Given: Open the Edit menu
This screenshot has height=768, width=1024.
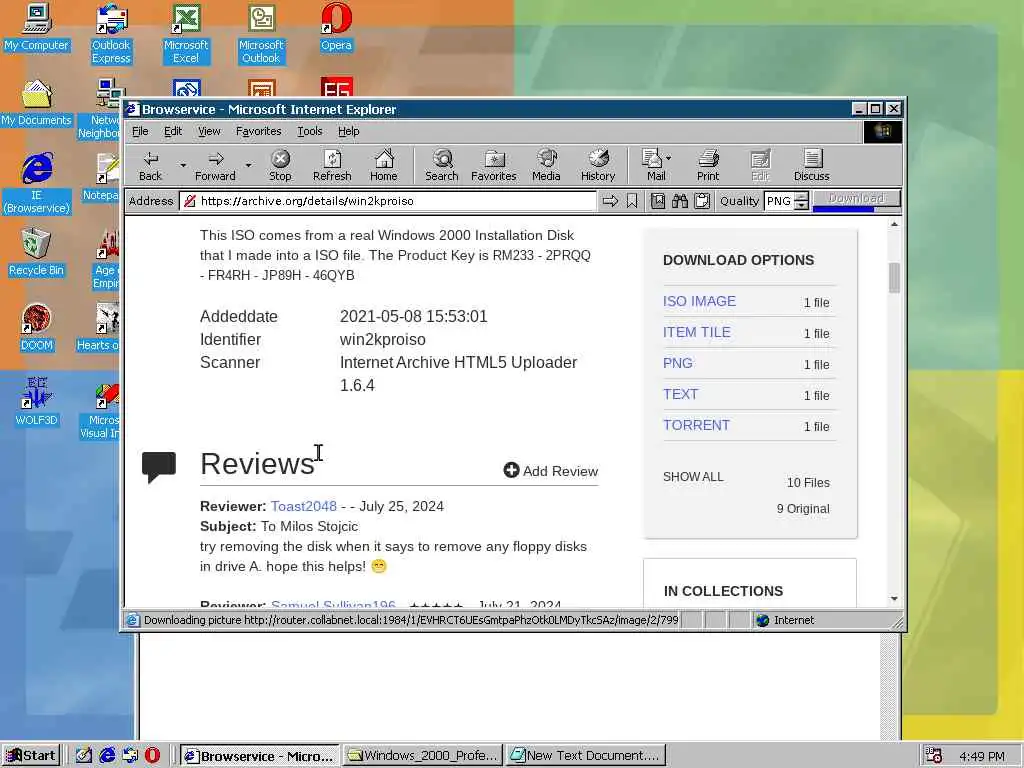Looking at the screenshot, I should [173, 131].
